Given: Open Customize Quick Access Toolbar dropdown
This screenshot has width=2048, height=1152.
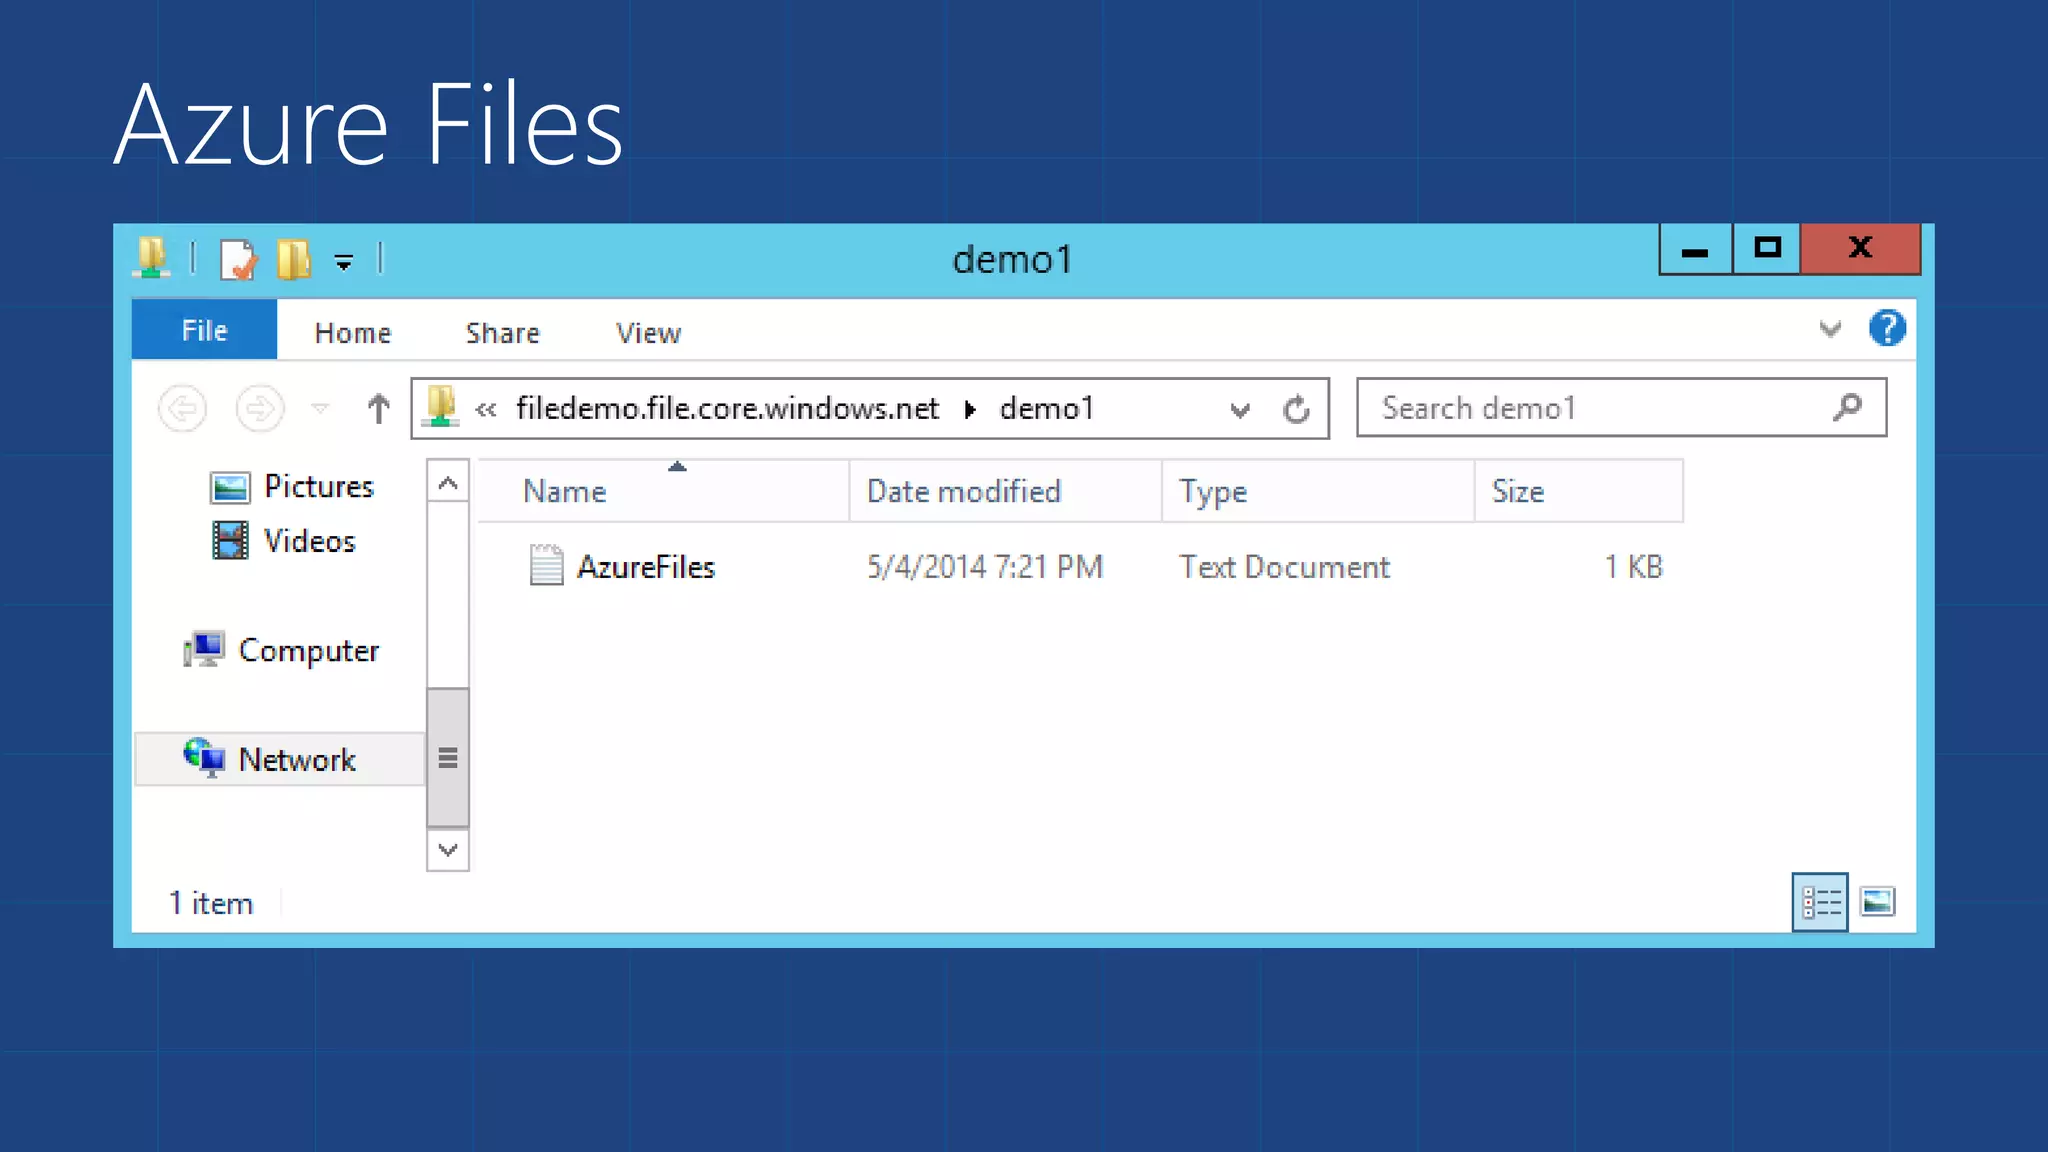Looking at the screenshot, I should tap(343, 262).
